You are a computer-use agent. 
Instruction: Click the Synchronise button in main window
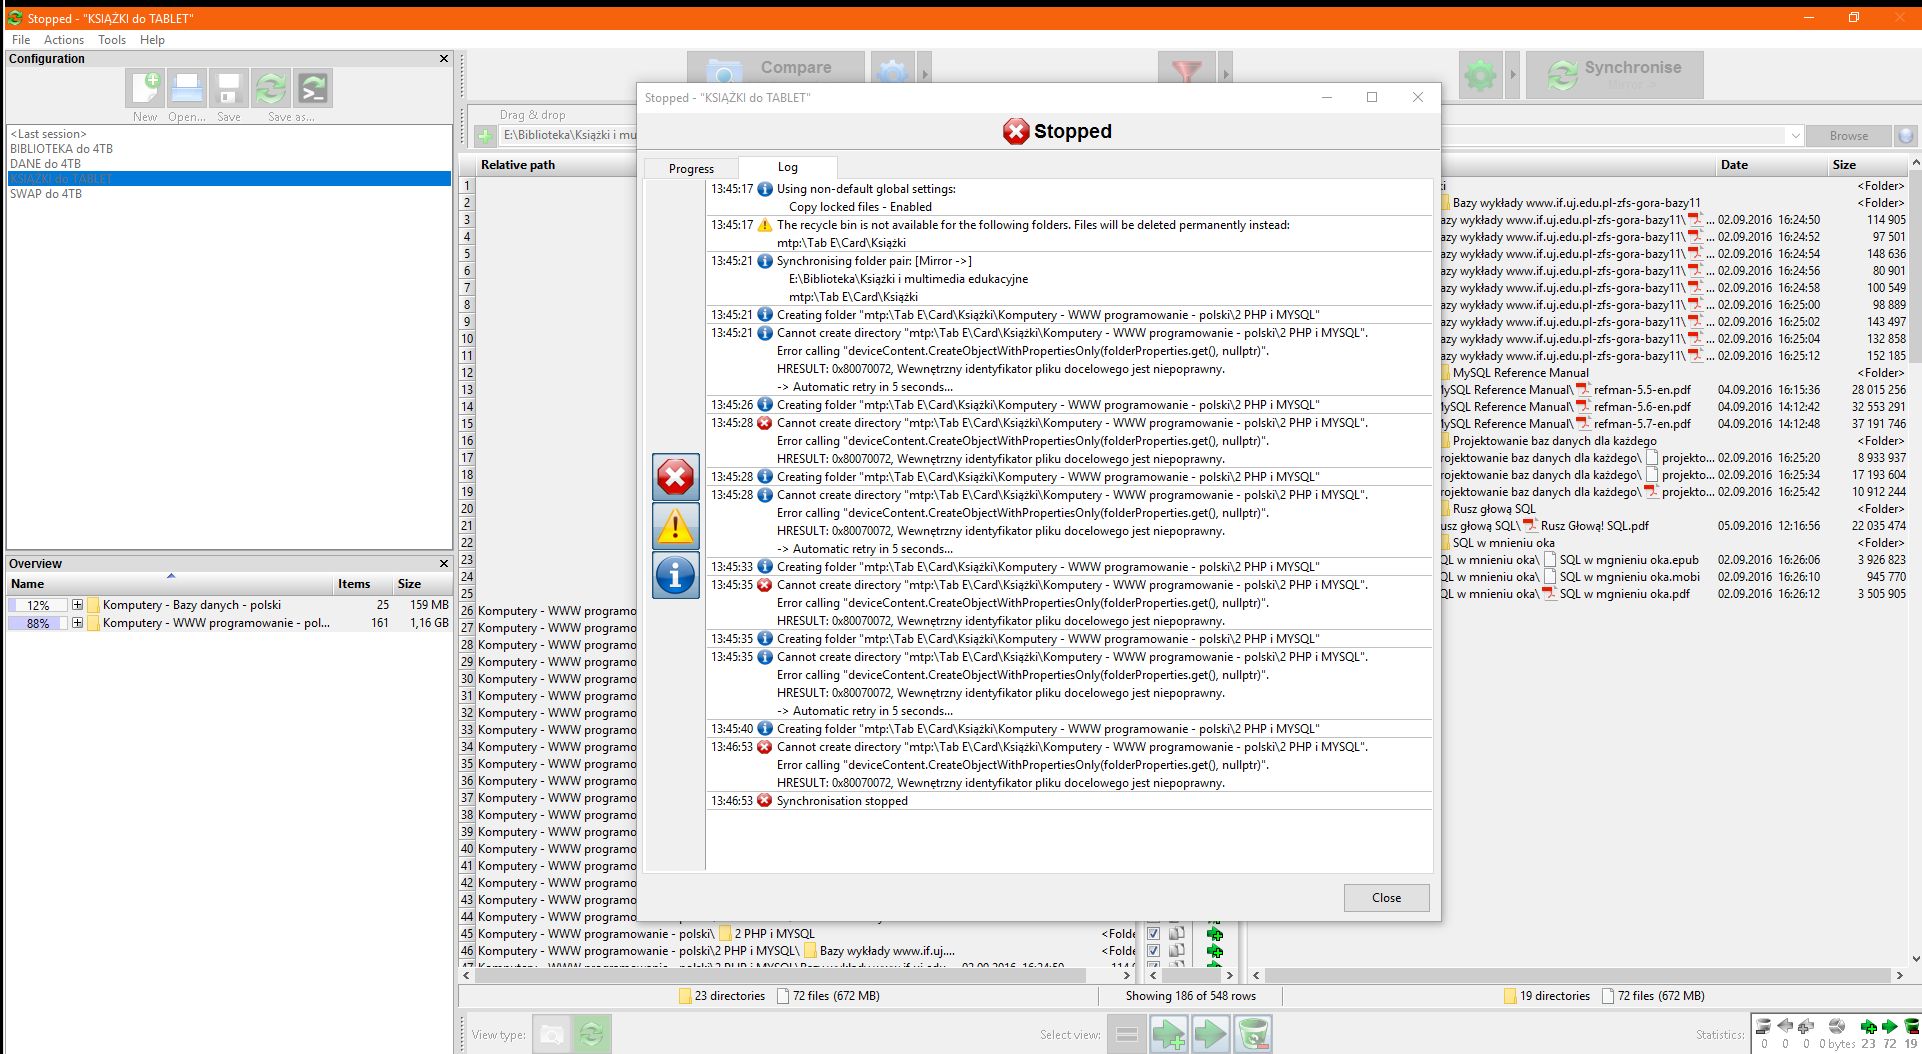(x=1614, y=75)
